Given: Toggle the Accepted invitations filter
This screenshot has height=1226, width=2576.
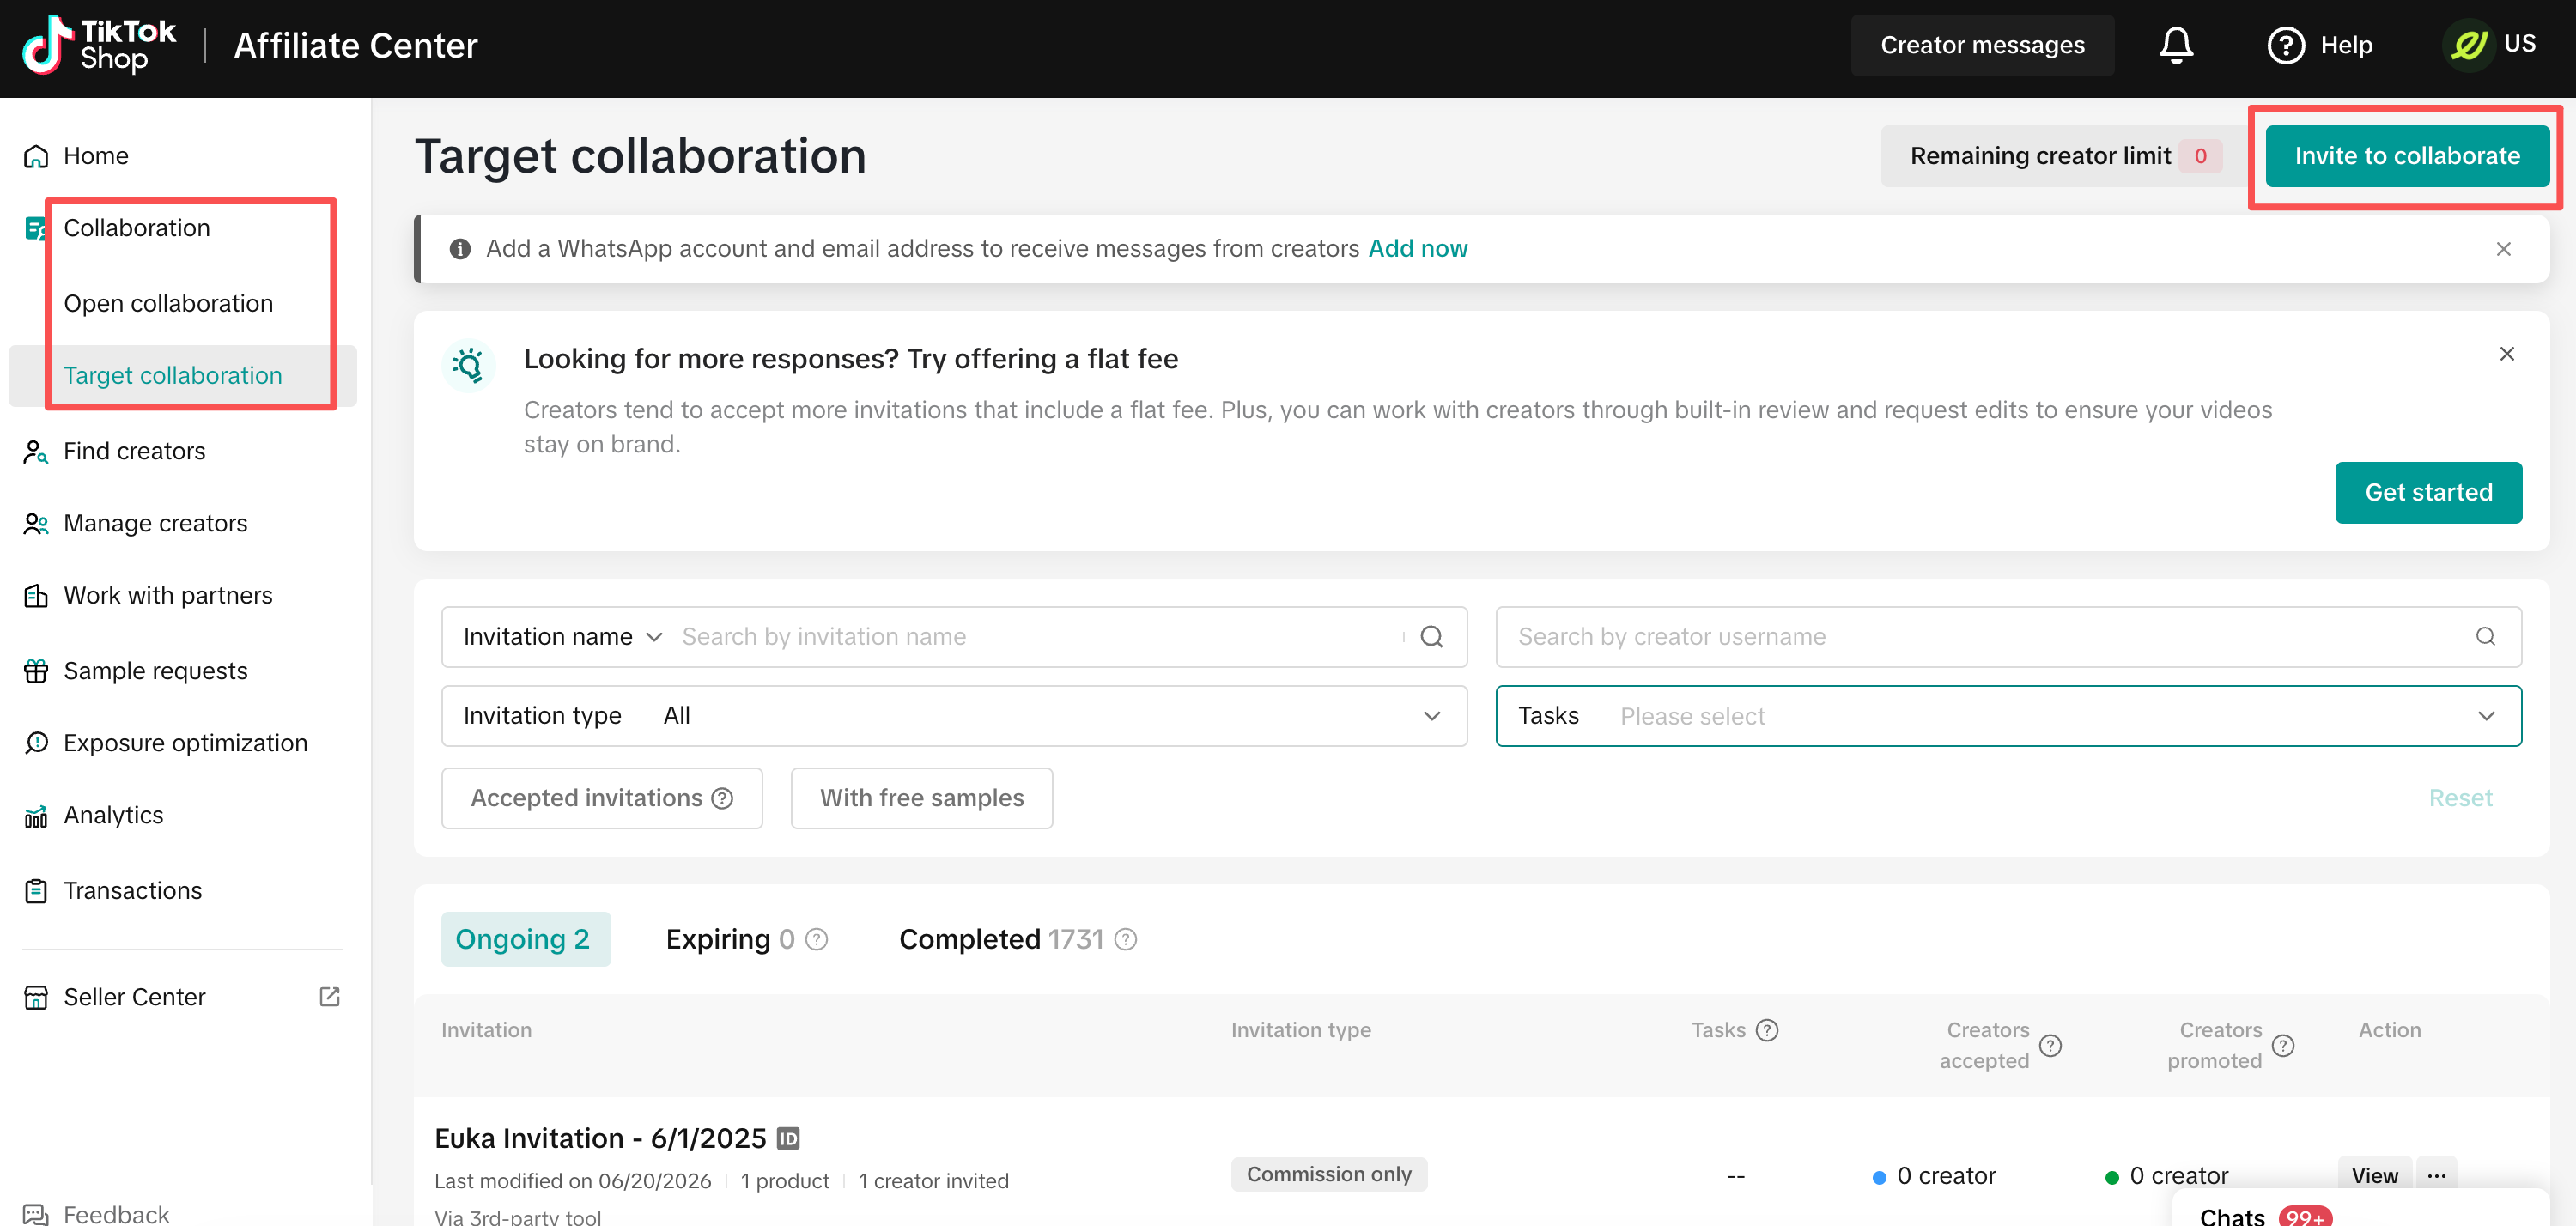Looking at the screenshot, I should point(601,798).
